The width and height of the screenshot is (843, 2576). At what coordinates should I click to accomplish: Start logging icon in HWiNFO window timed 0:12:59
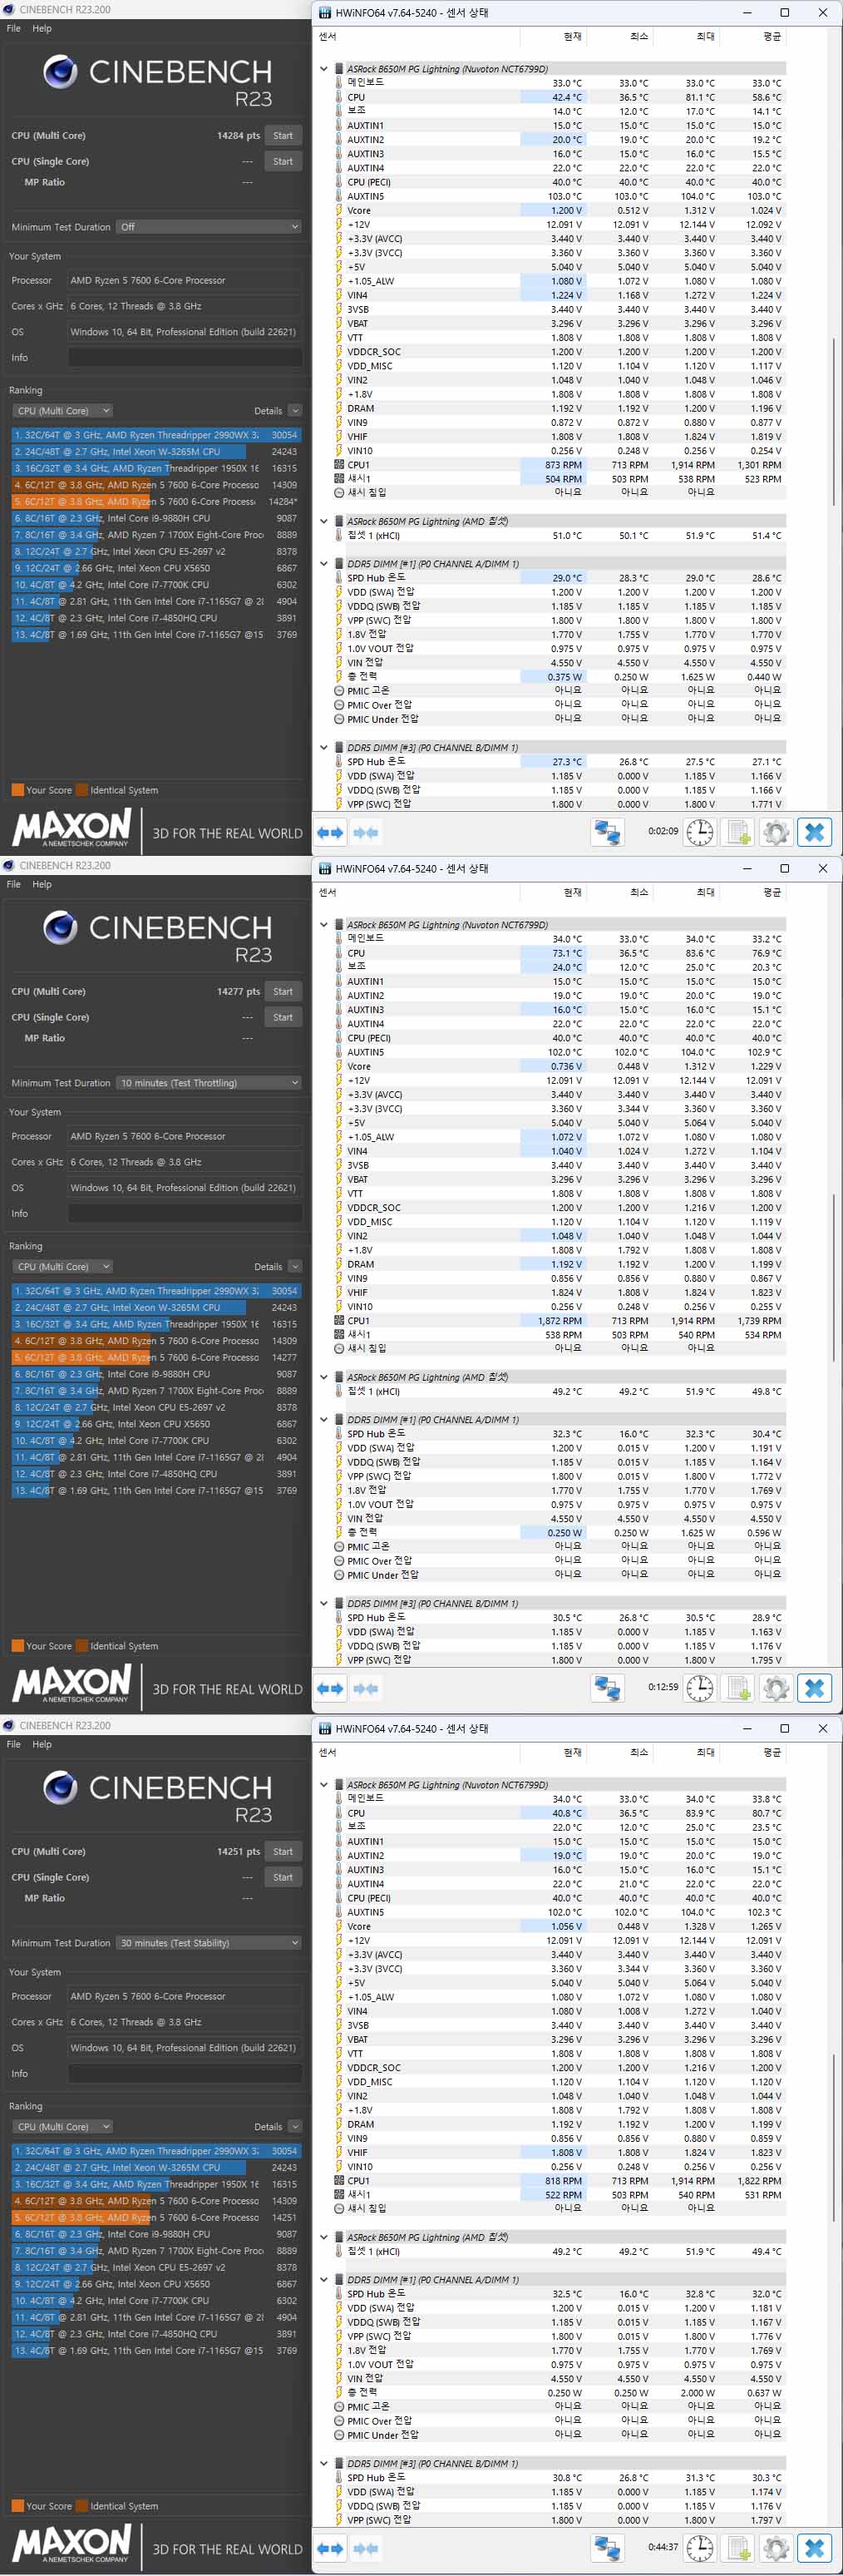point(738,1688)
